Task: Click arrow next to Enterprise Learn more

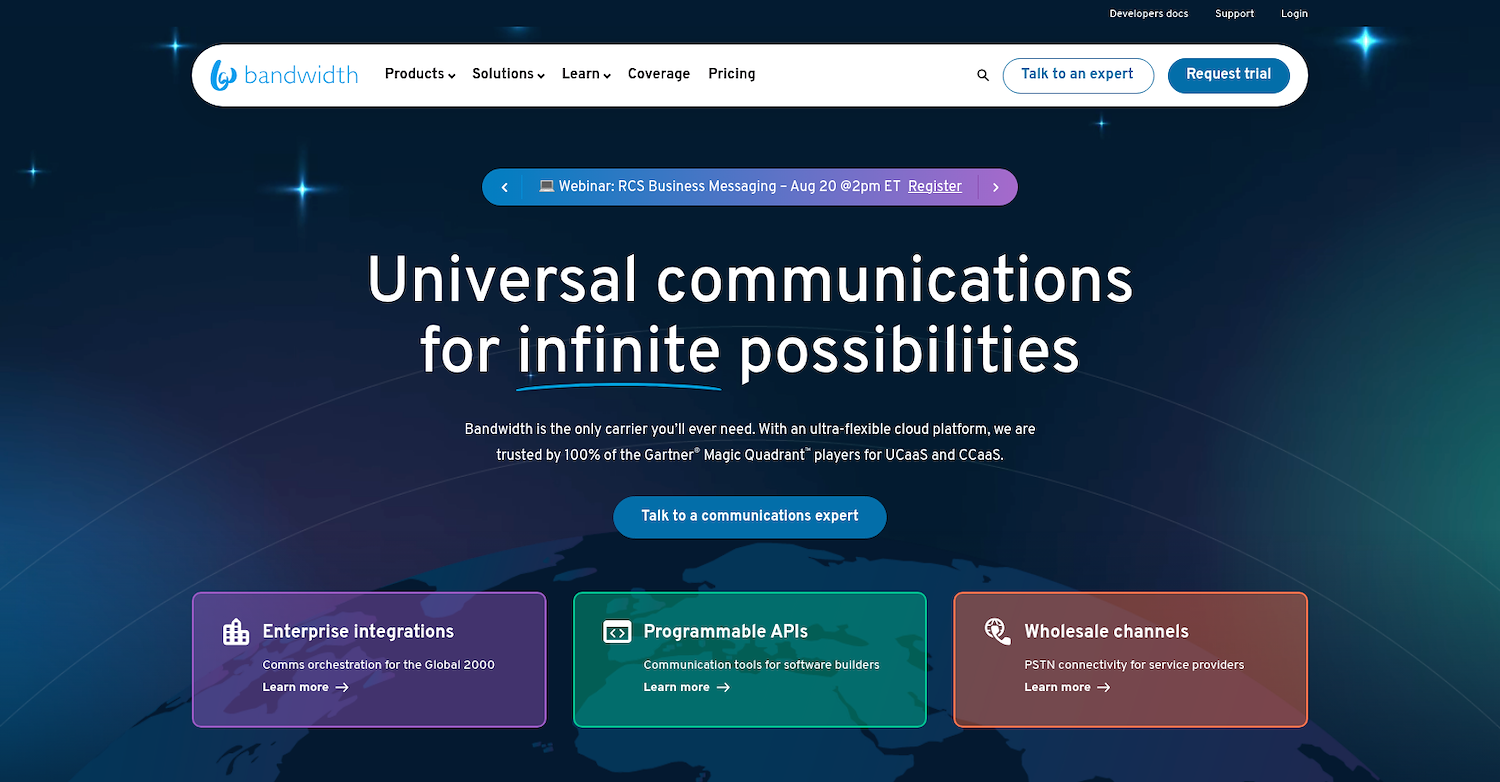Action: point(342,688)
